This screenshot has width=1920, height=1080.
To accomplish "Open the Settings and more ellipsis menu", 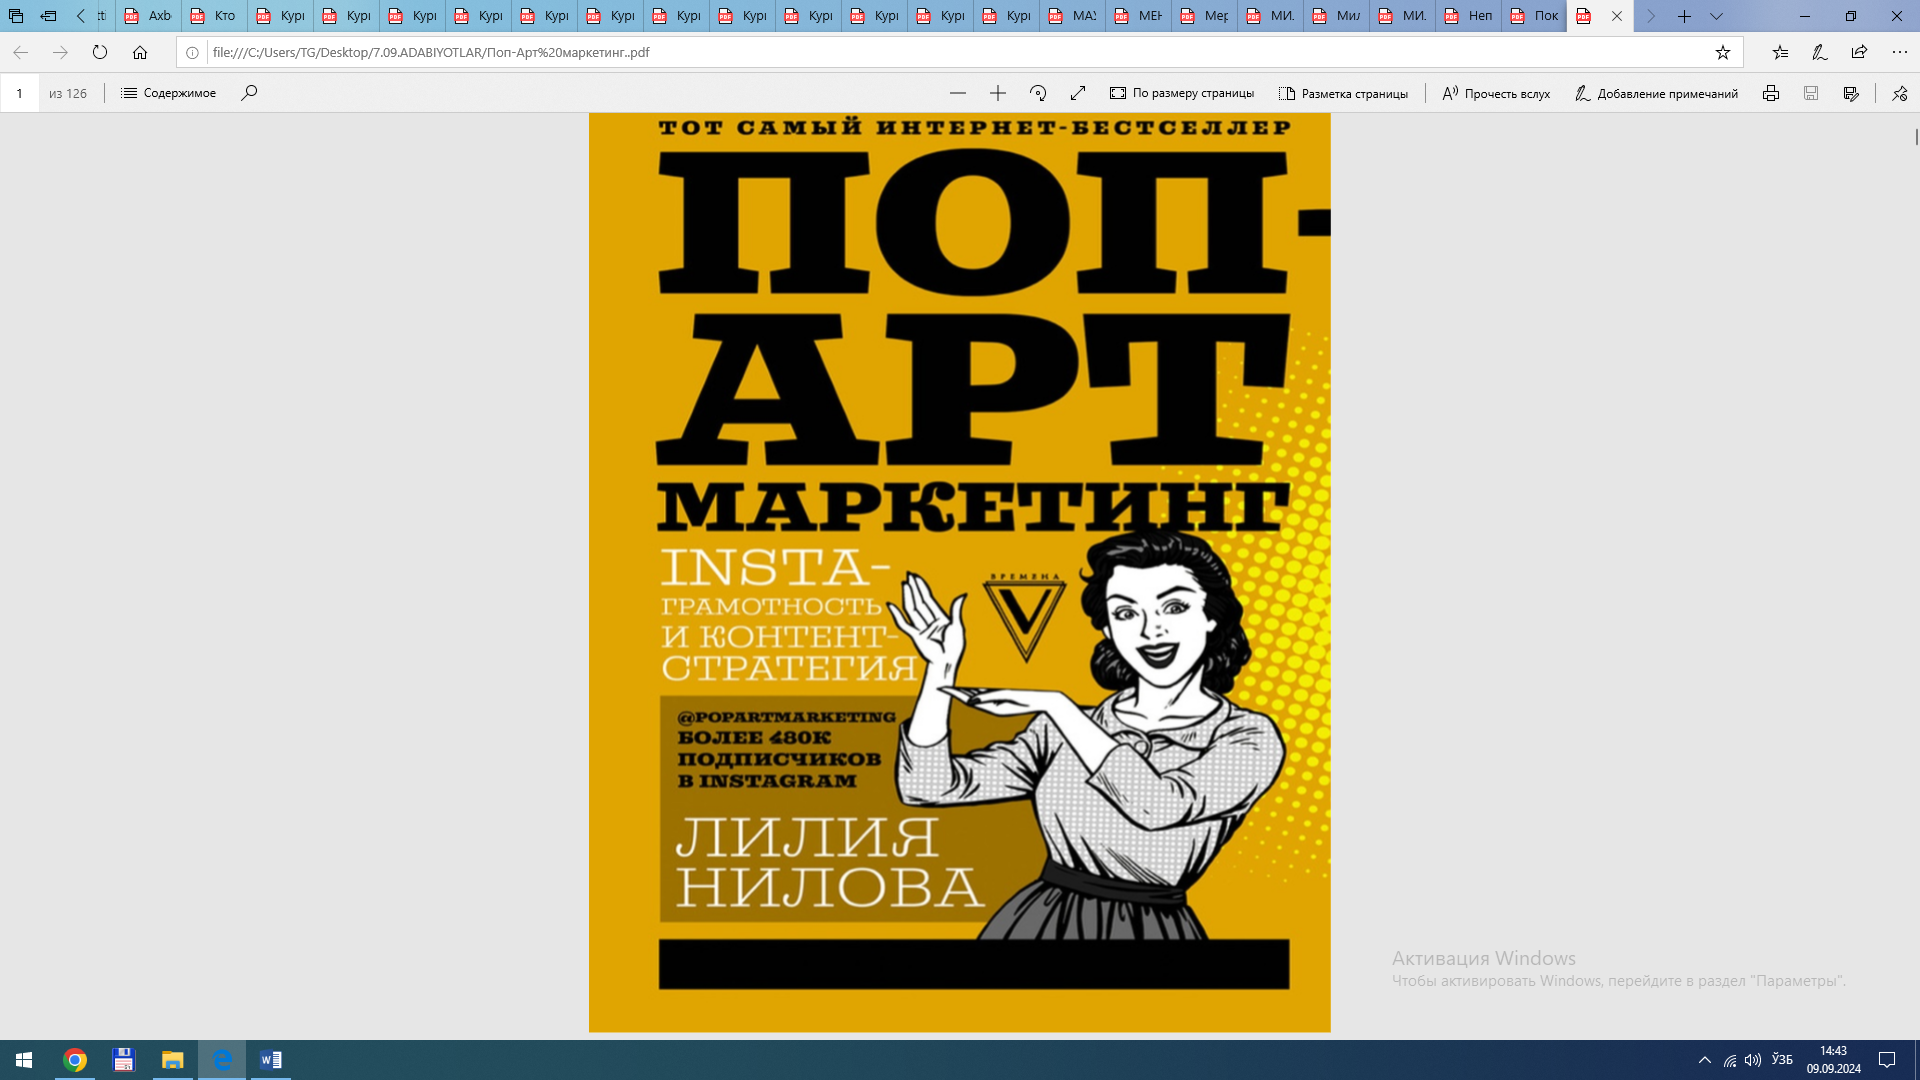I will point(1900,52).
